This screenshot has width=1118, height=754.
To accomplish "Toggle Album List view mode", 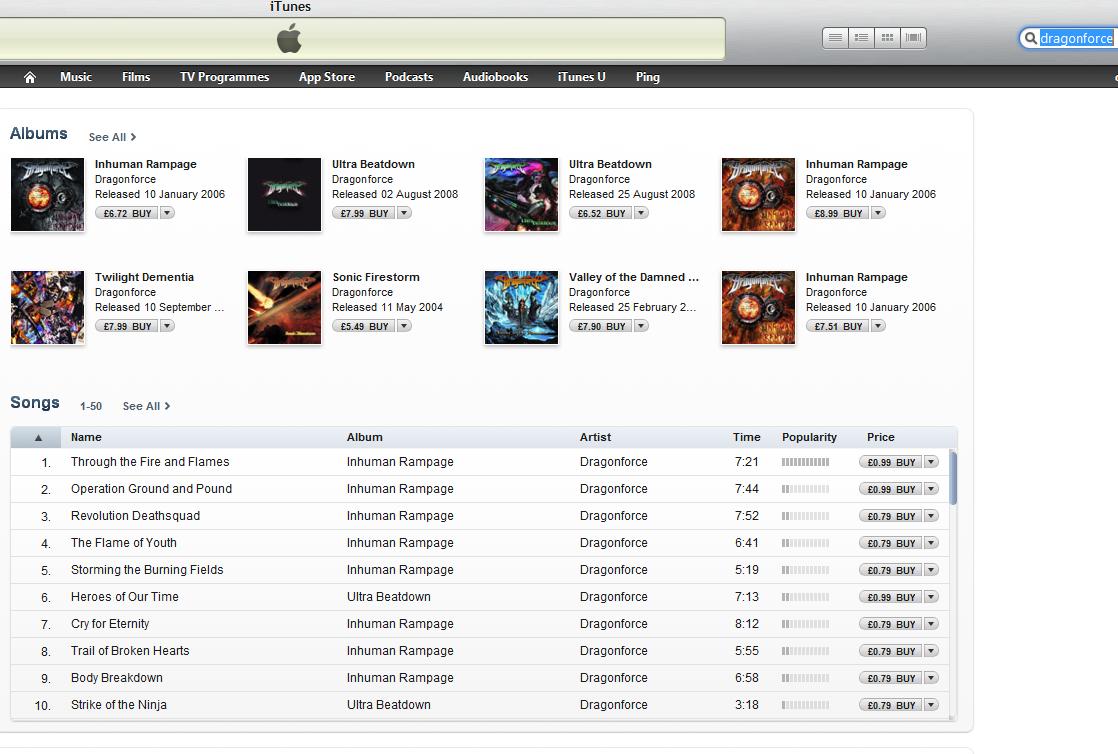I will click(861, 37).
